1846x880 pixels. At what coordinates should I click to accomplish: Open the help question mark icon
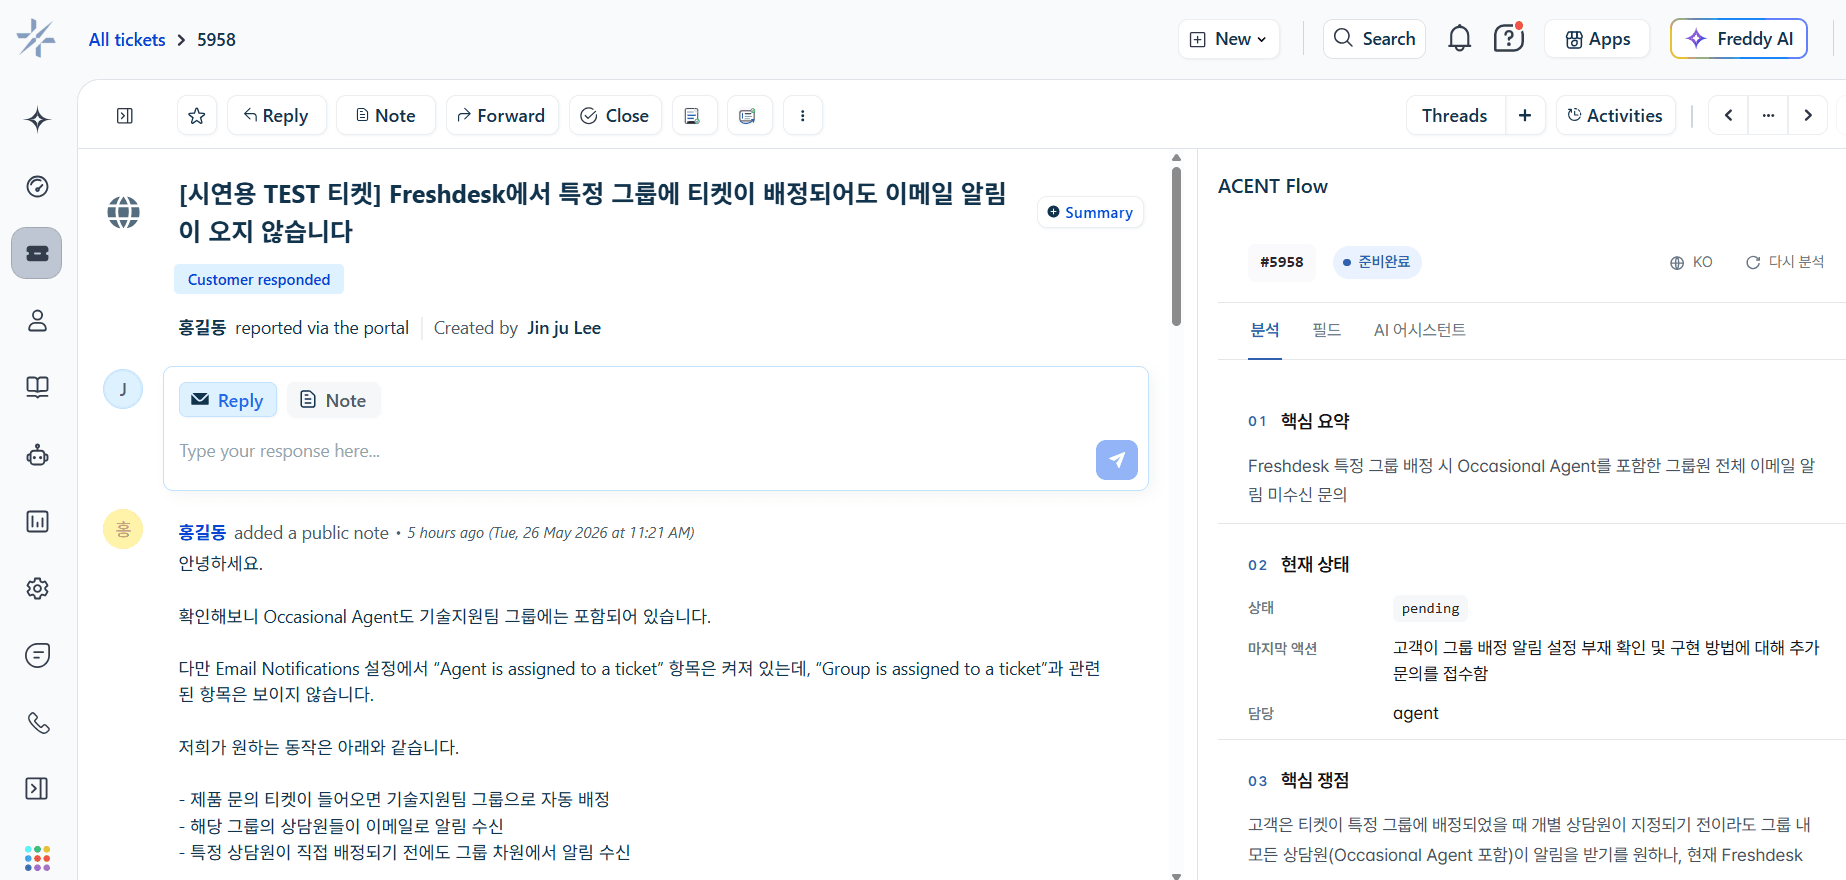pyautogui.click(x=1508, y=39)
